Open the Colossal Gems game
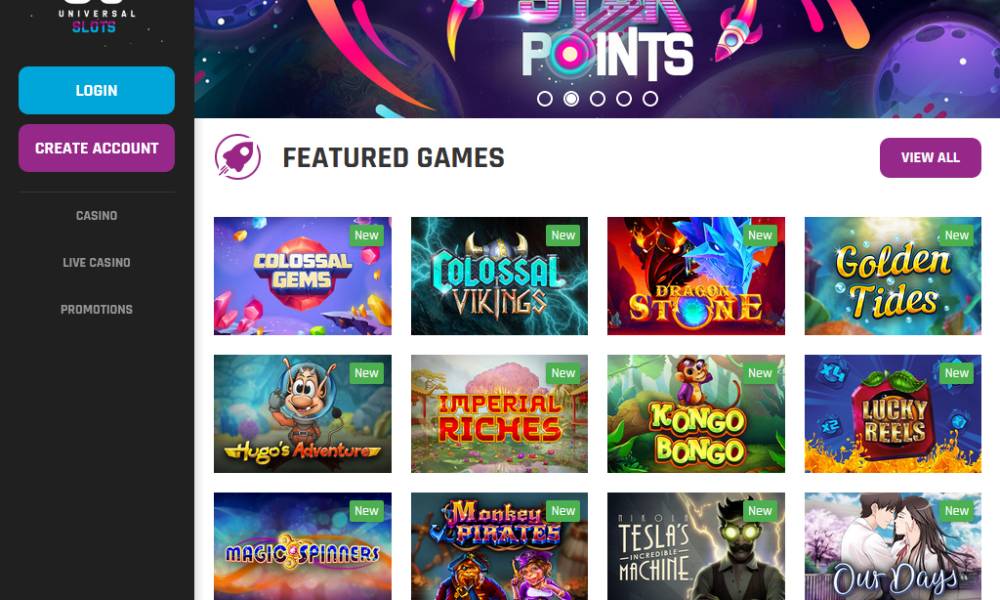The height and width of the screenshot is (600, 1000). click(x=302, y=276)
